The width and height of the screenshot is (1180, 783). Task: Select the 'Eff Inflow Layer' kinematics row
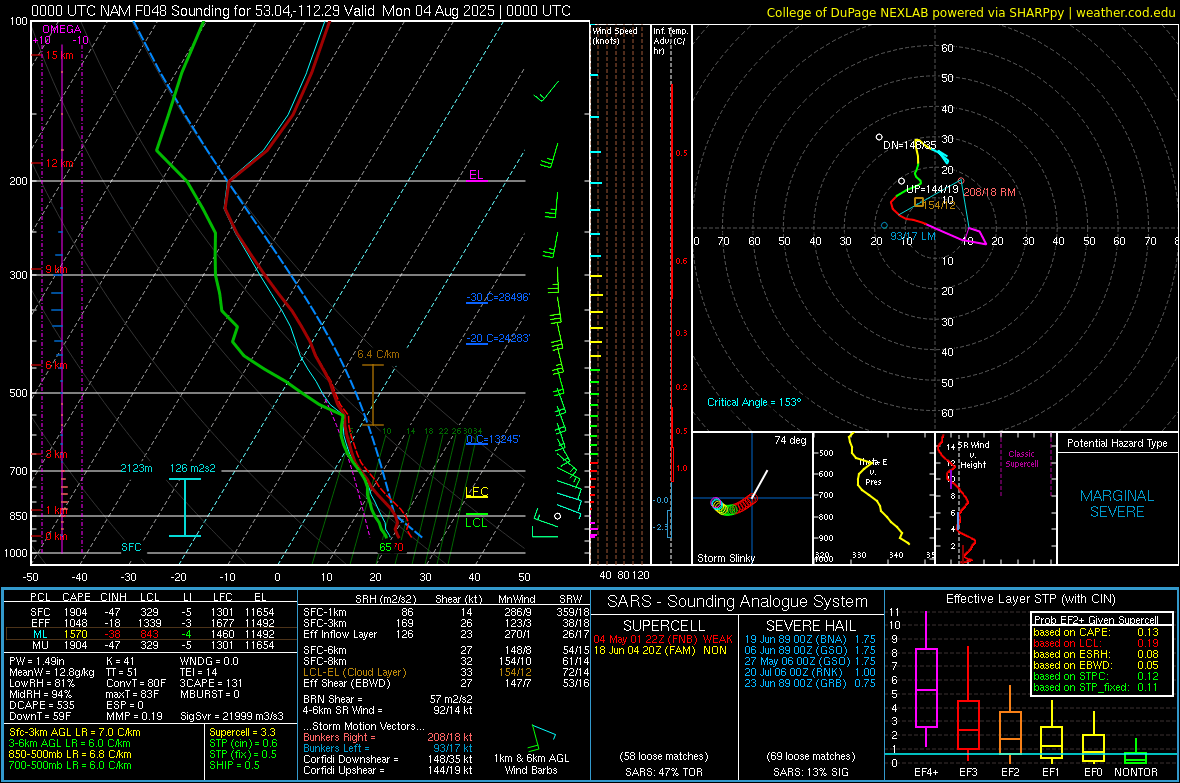pyautogui.click(x=446, y=635)
